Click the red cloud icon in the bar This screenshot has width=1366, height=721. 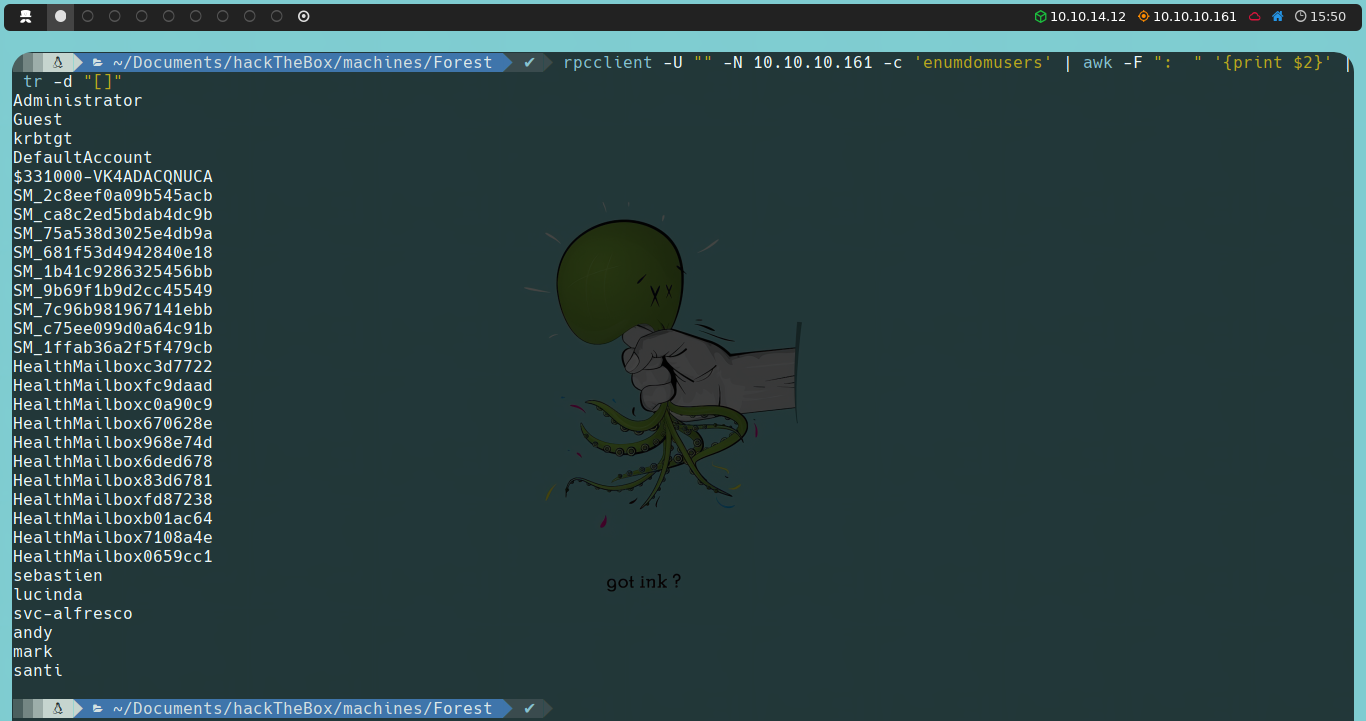1255,16
